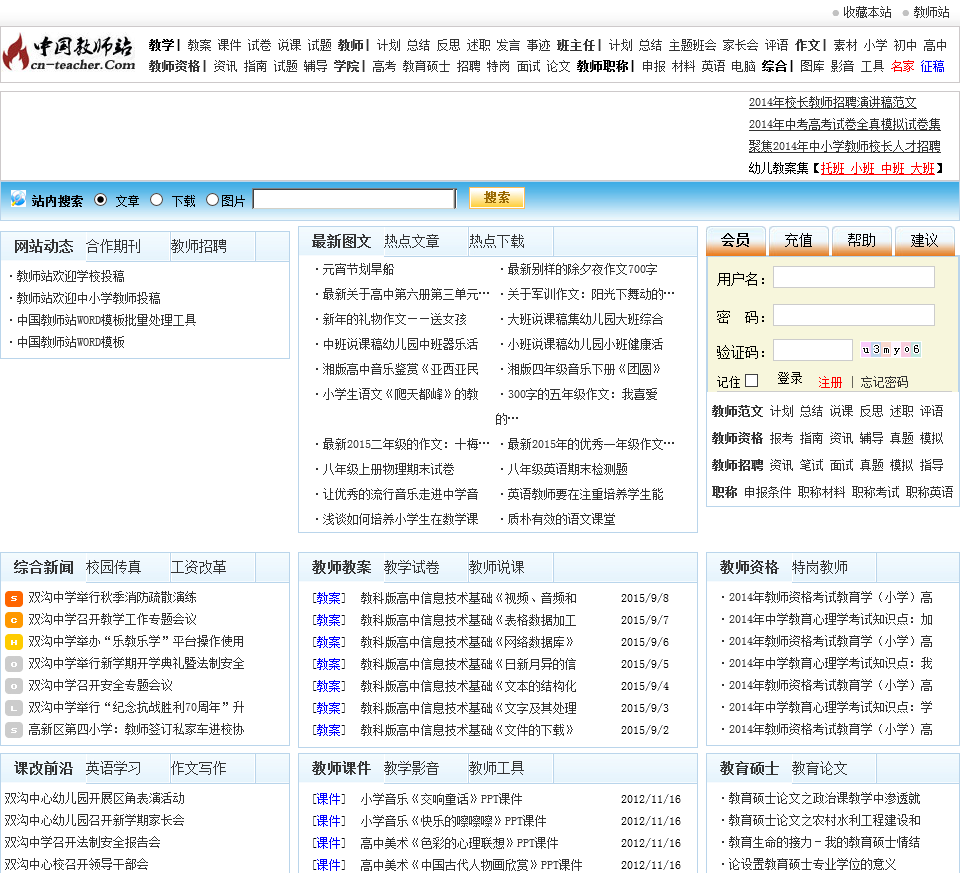Open 2014年中考高考试卷全真模拟试卷集 link
Viewport: 960px width, 873px height.
[x=845, y=125]
